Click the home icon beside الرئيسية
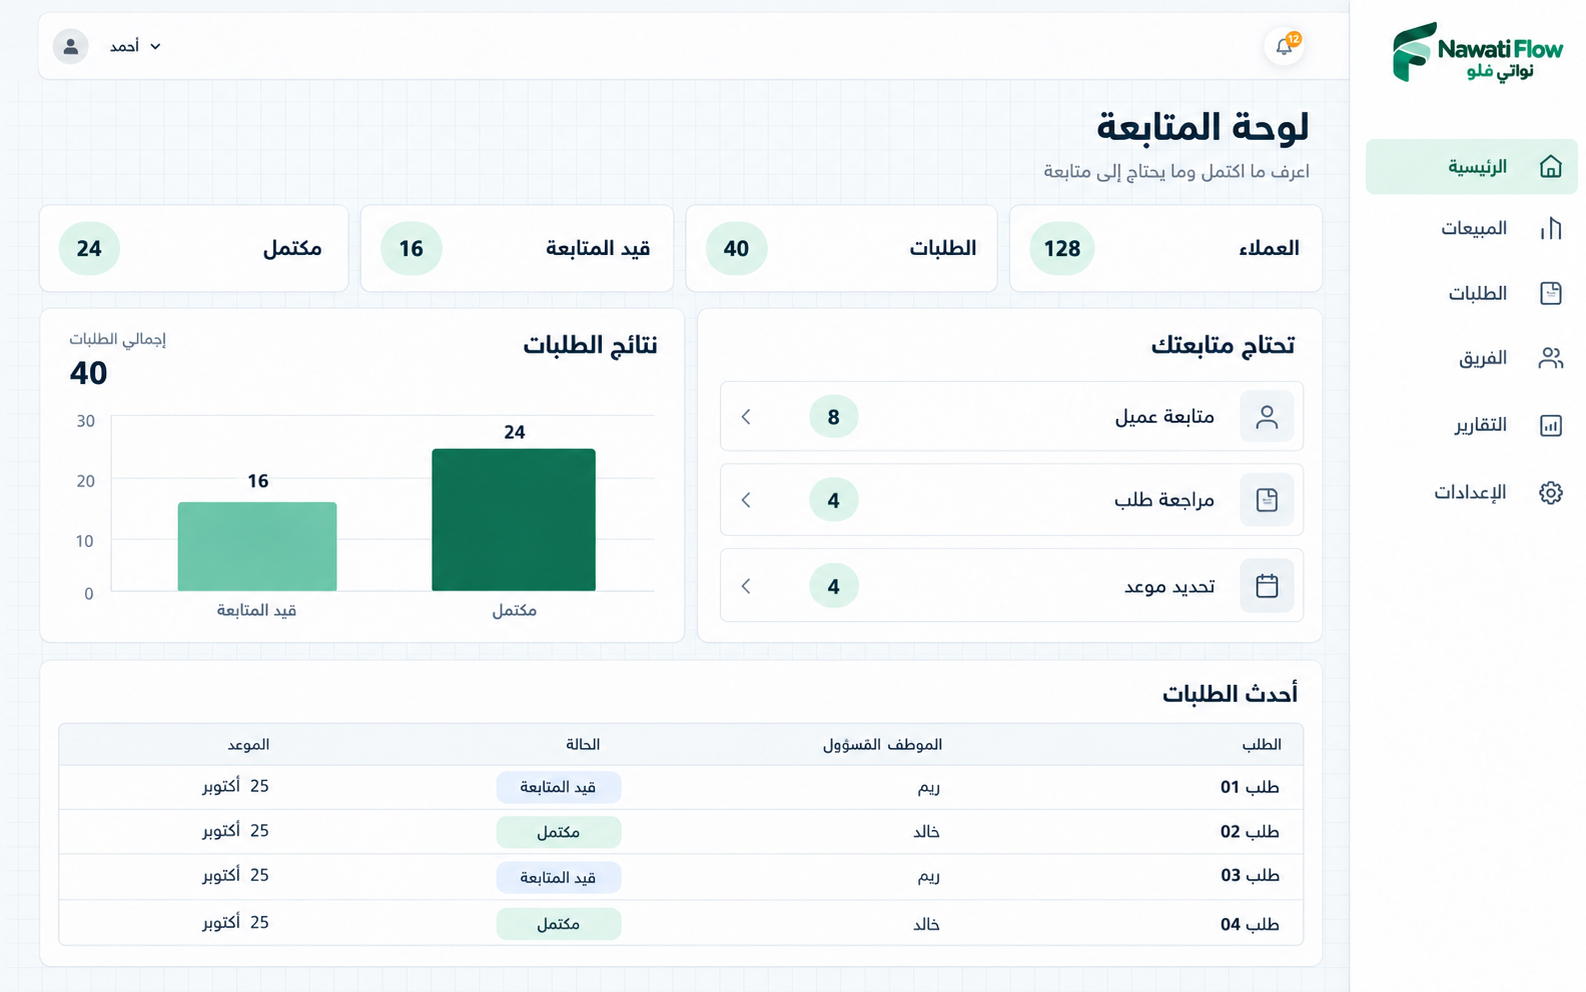The height and width of the screenshot is (992, 1586). point(1550,166)
